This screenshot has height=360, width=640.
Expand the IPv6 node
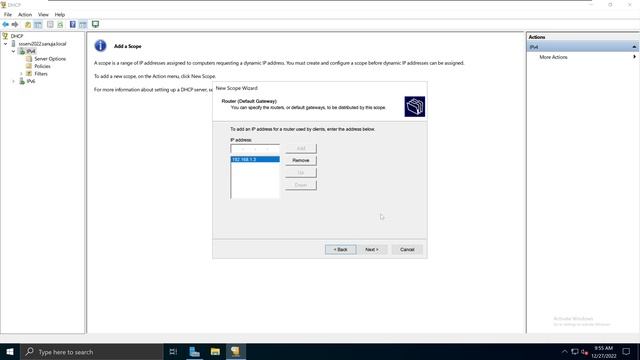coord(13,81)
